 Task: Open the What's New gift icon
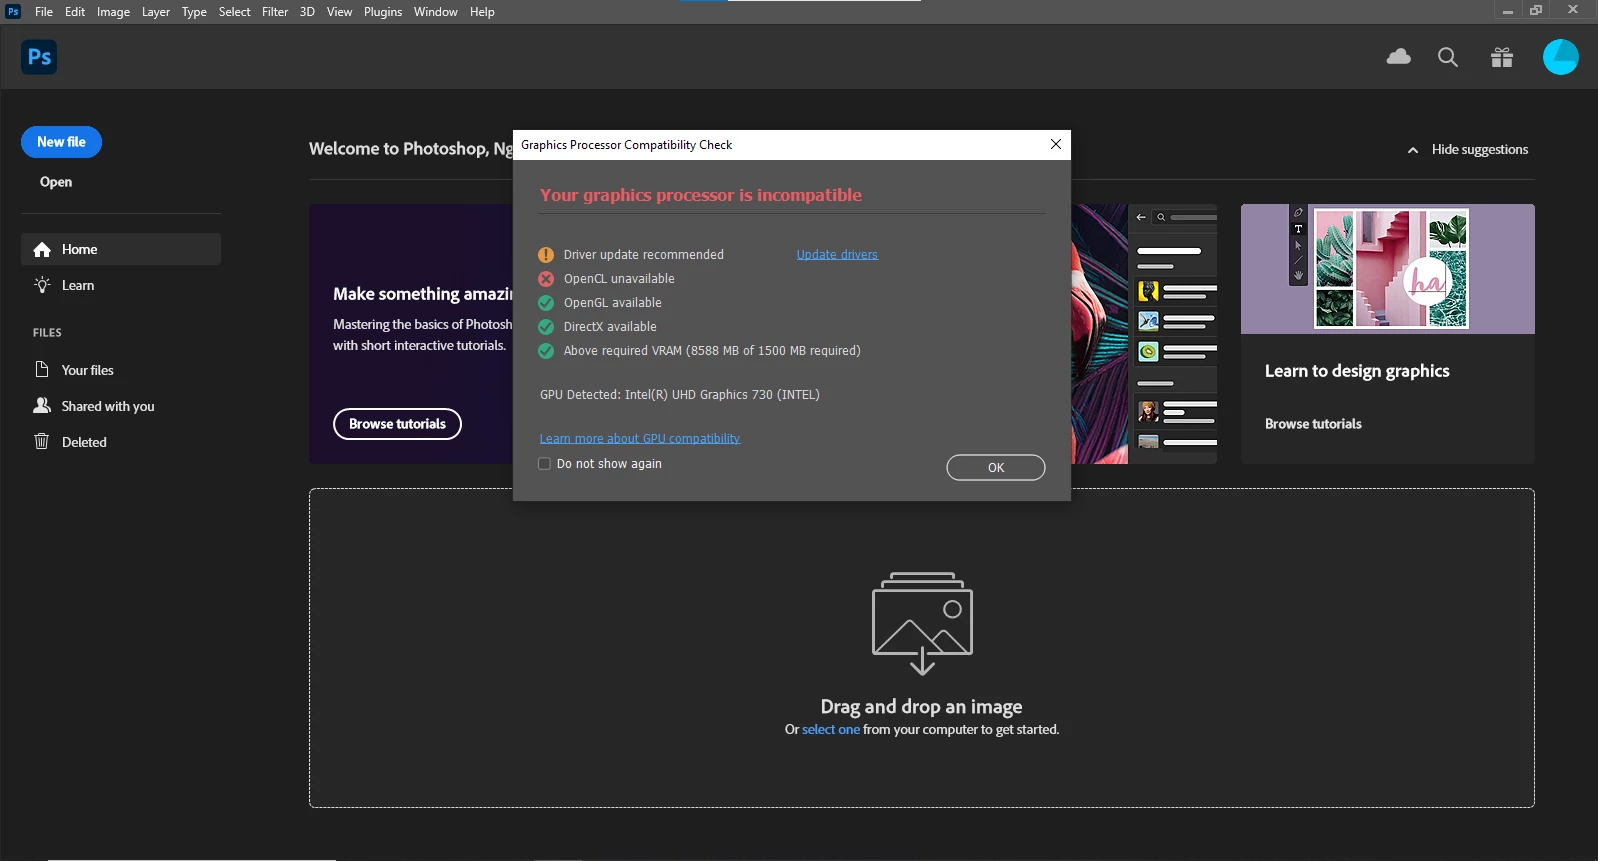tap(1502, 57)
